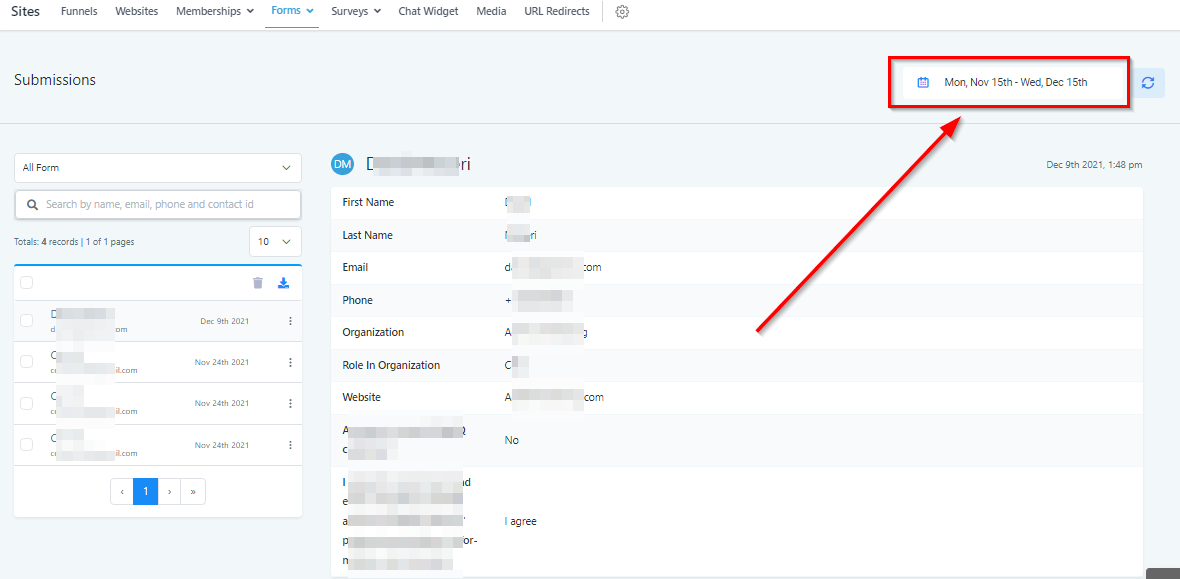This screenshot has height=579, width=1180.
Task: Open the page size dropdown showing 10
Action: [x=275, y=242]
